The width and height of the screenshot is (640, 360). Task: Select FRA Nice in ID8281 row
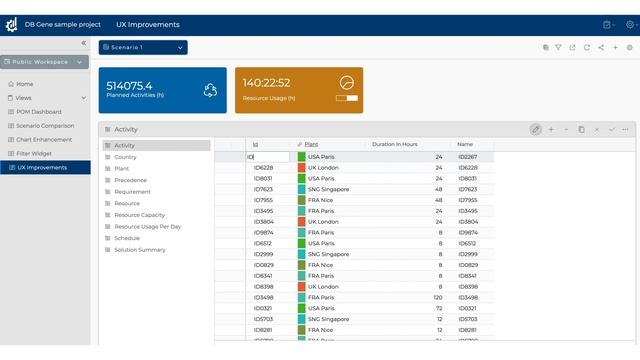(320, 330)
